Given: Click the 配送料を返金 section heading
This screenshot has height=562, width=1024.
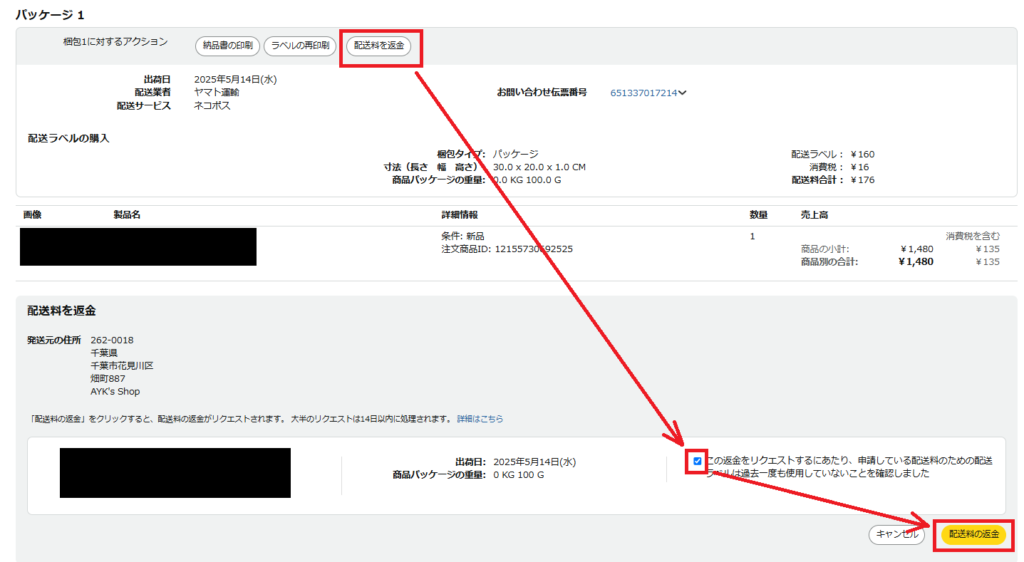Looking at the screenshot, I should click(x=62, y=311).
